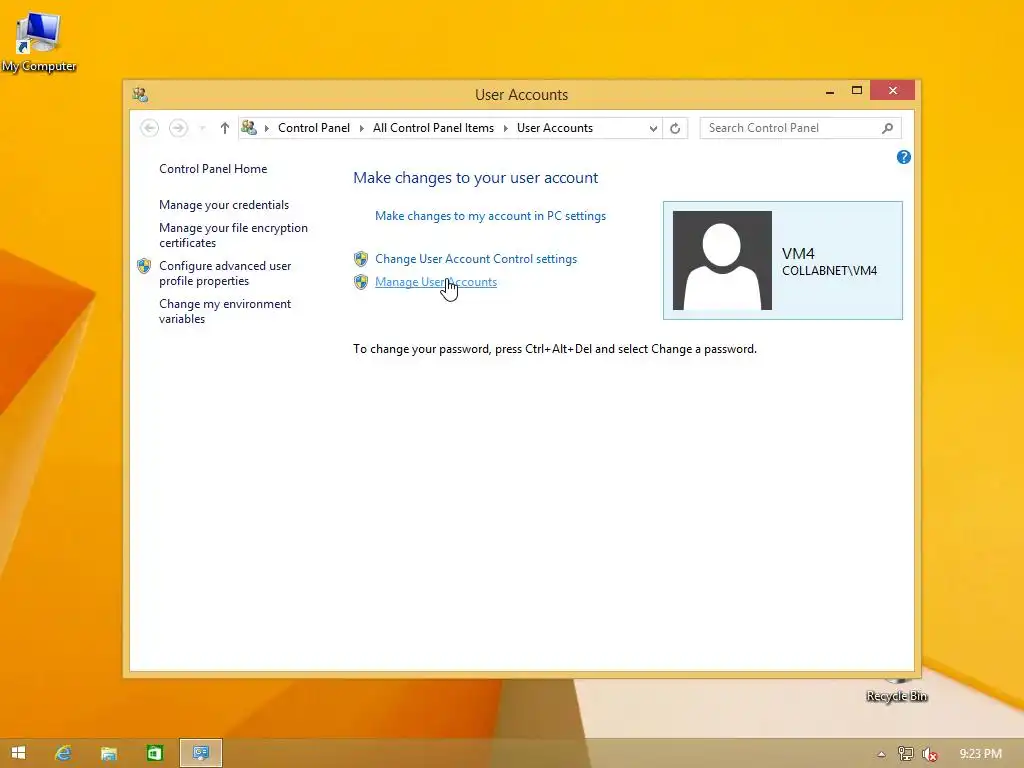
Task: Close the User Accounts window
Action: (x=893, y=91)
